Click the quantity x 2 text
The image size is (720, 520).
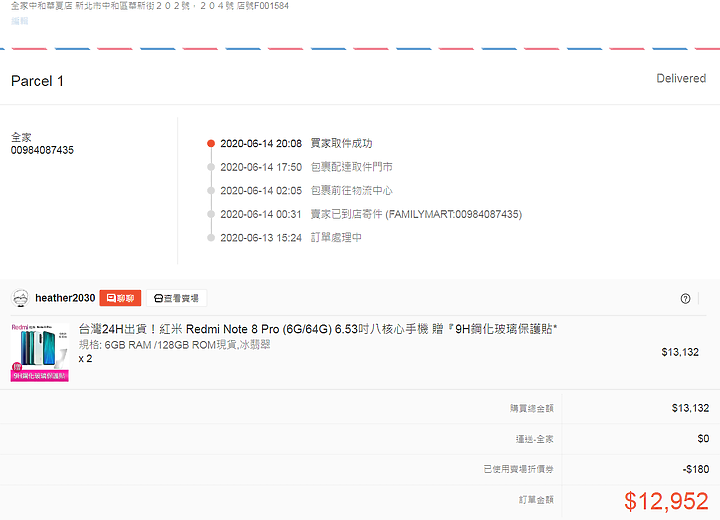[85, 359]
